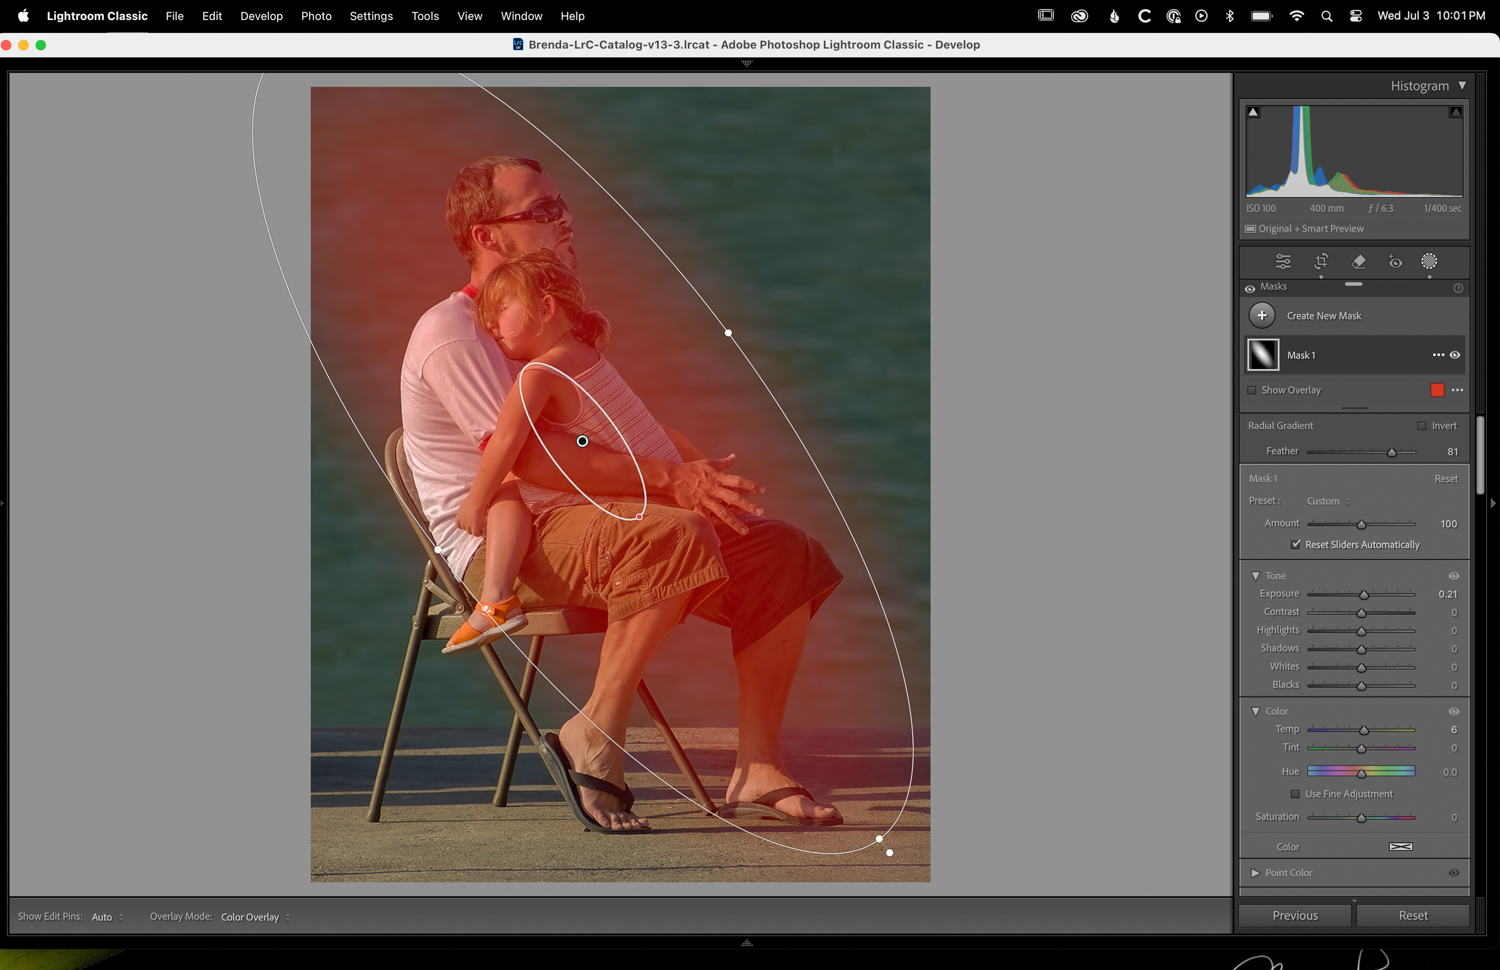
Task: Check the Invert radial gradient box
Action: click(1421, 426)
